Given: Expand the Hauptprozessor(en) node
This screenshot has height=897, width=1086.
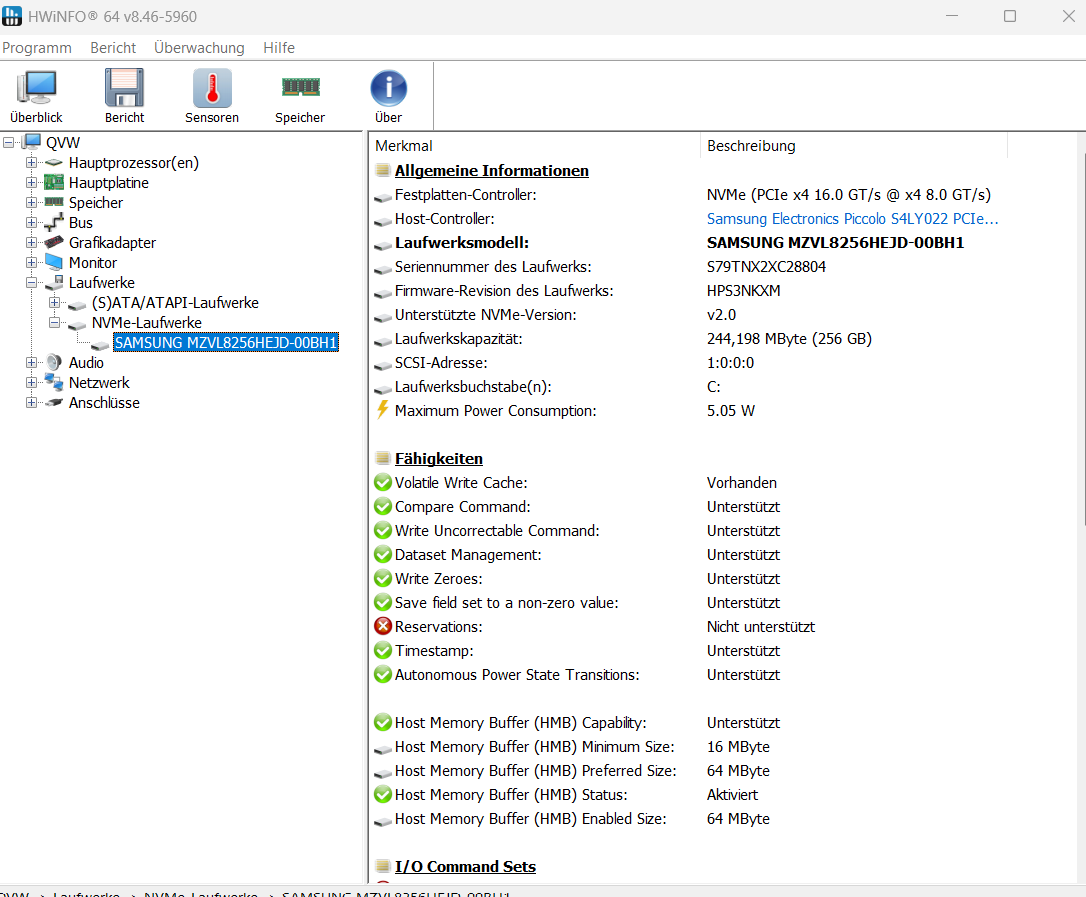Looking at the screenshot, I should (31, 162).
